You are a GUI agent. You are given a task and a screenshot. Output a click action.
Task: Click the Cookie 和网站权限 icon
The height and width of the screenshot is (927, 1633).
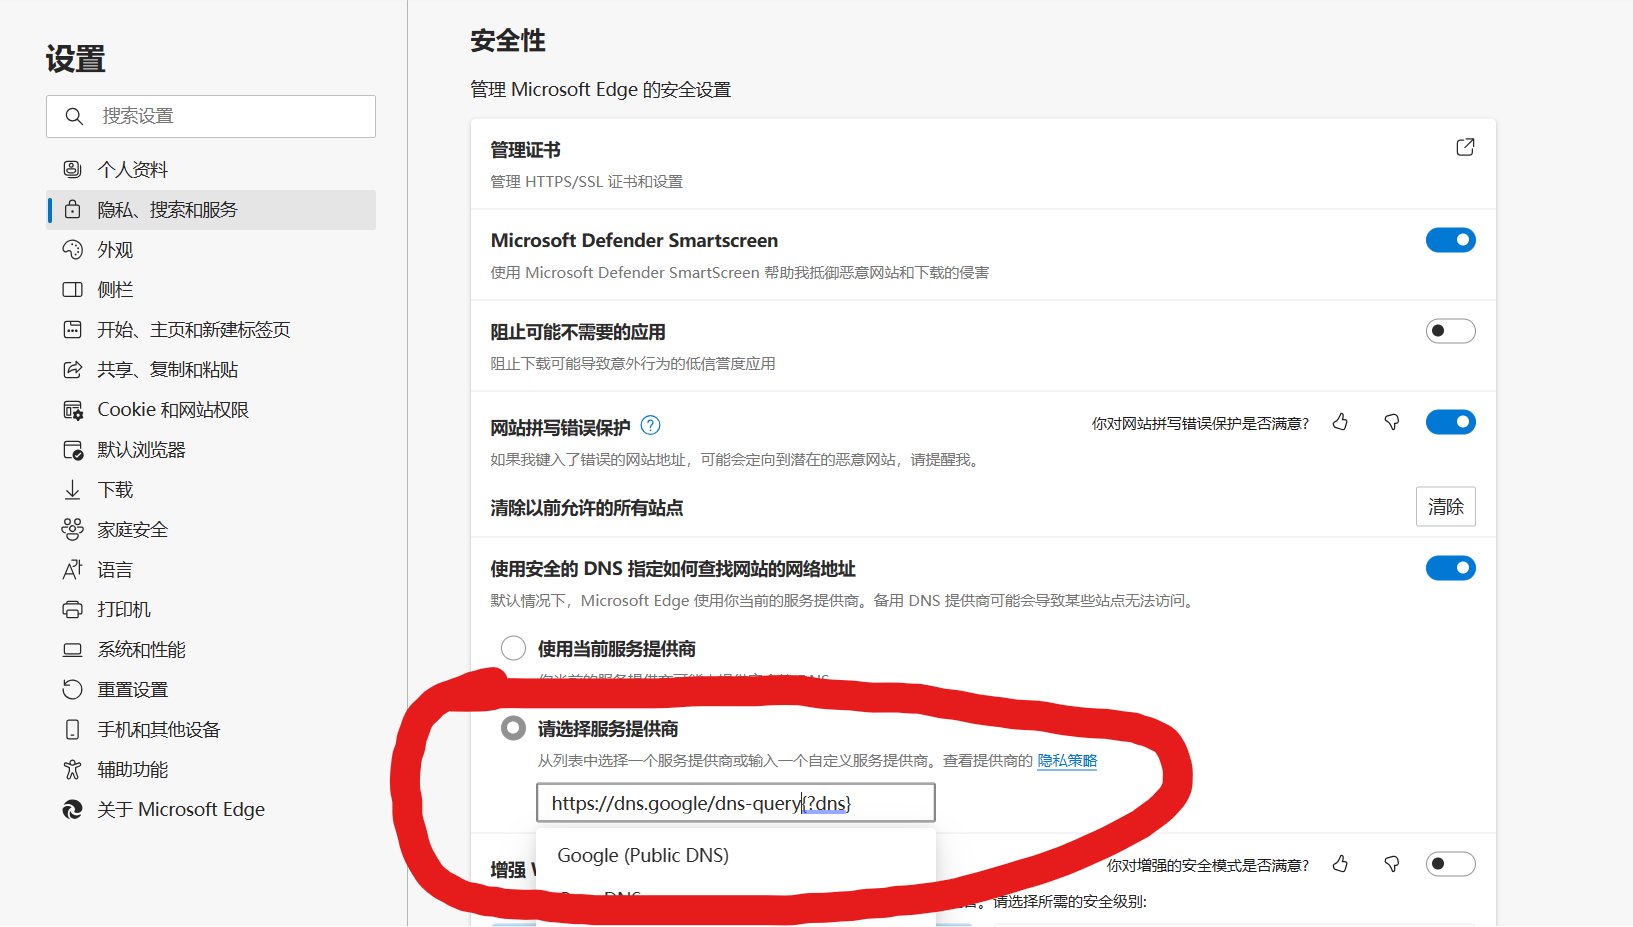[x=72, y=409]
